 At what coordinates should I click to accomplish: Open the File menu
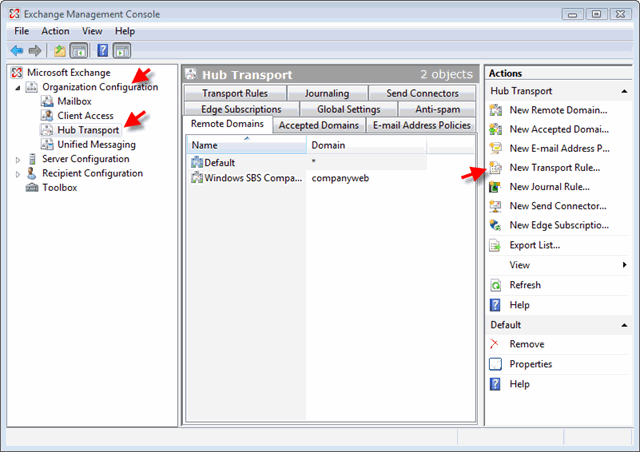coord(21,31)
